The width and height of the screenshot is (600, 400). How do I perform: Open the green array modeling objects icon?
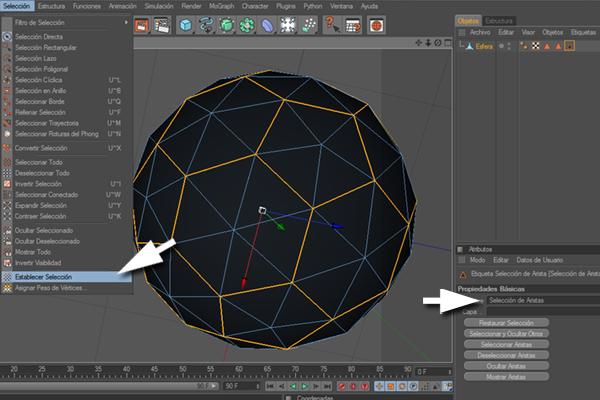point(247,25)
